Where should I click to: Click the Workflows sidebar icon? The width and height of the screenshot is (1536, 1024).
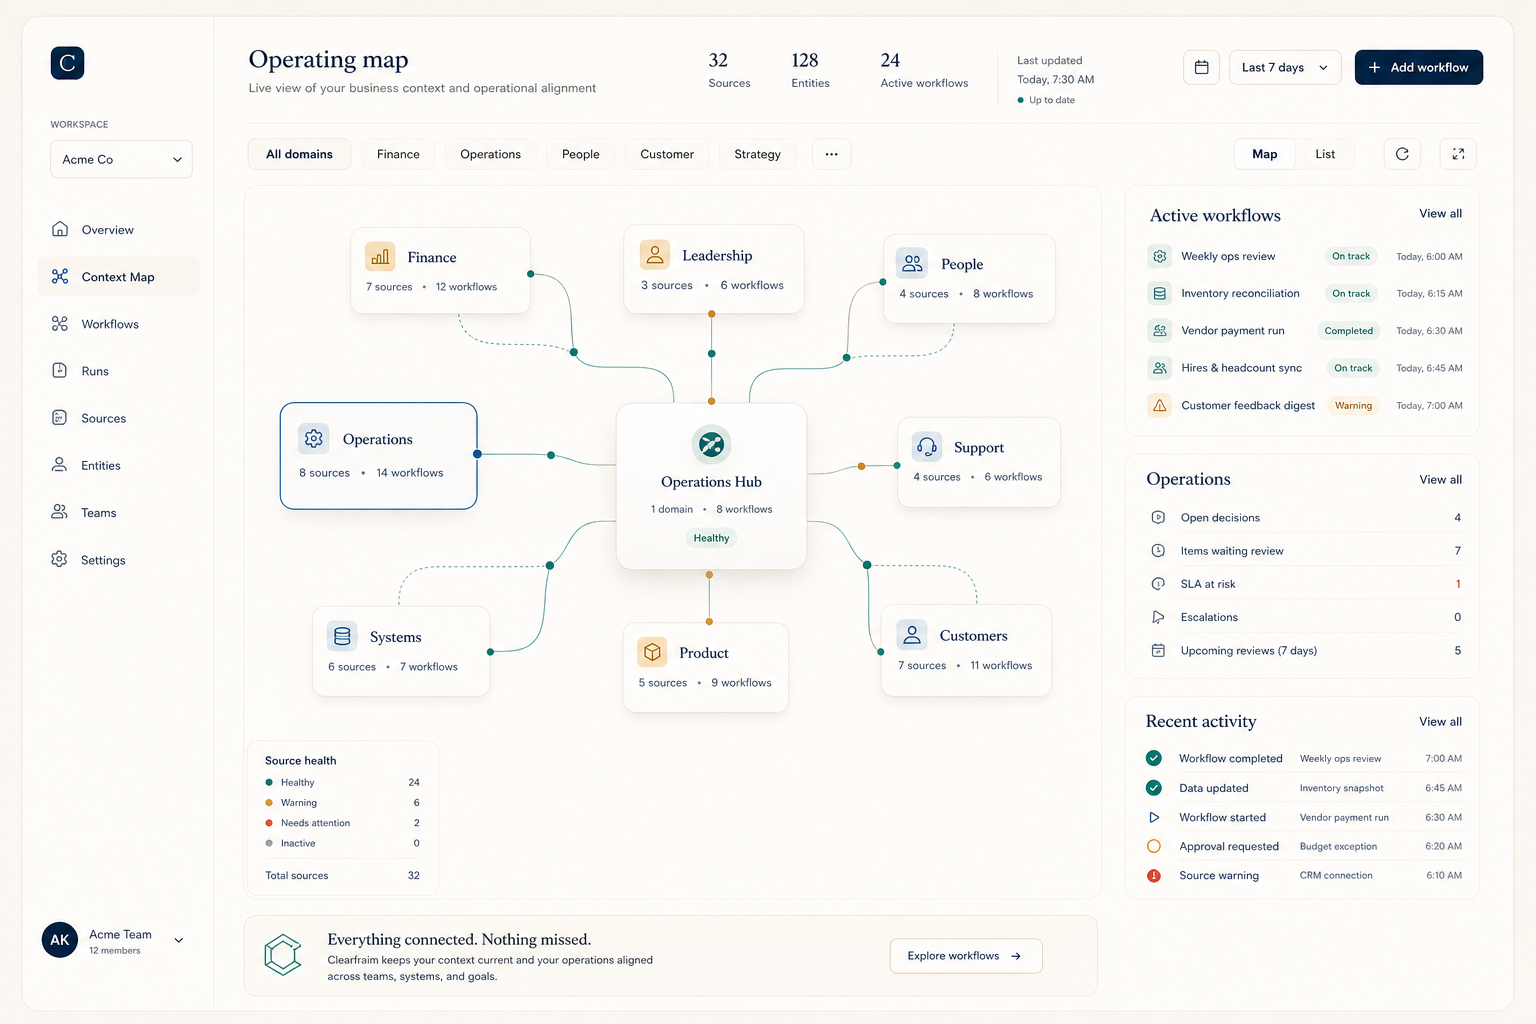point(60,324)
